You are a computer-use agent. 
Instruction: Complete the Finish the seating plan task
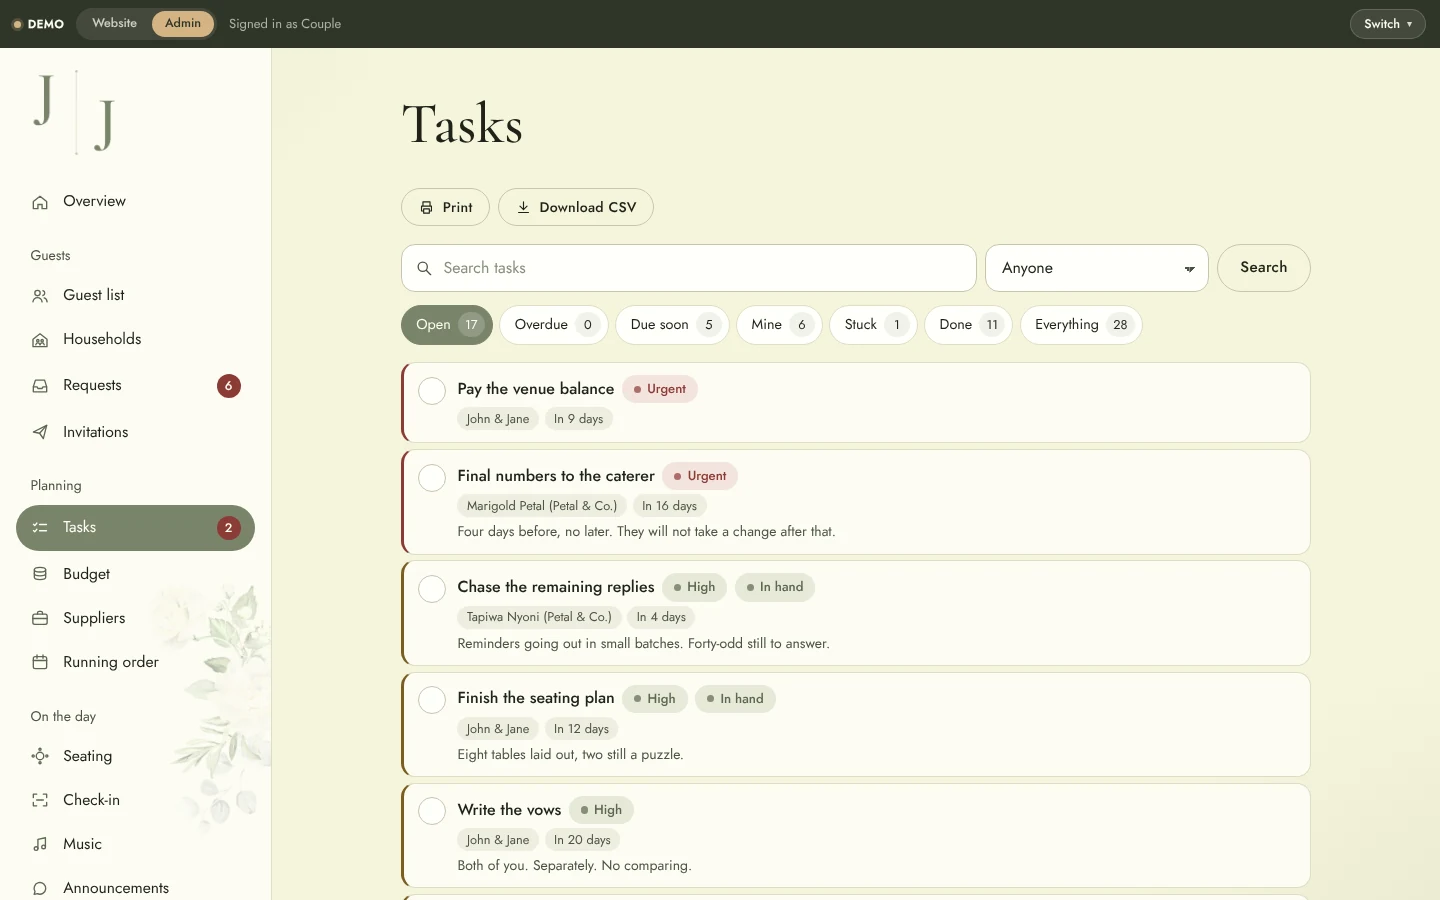432,700
